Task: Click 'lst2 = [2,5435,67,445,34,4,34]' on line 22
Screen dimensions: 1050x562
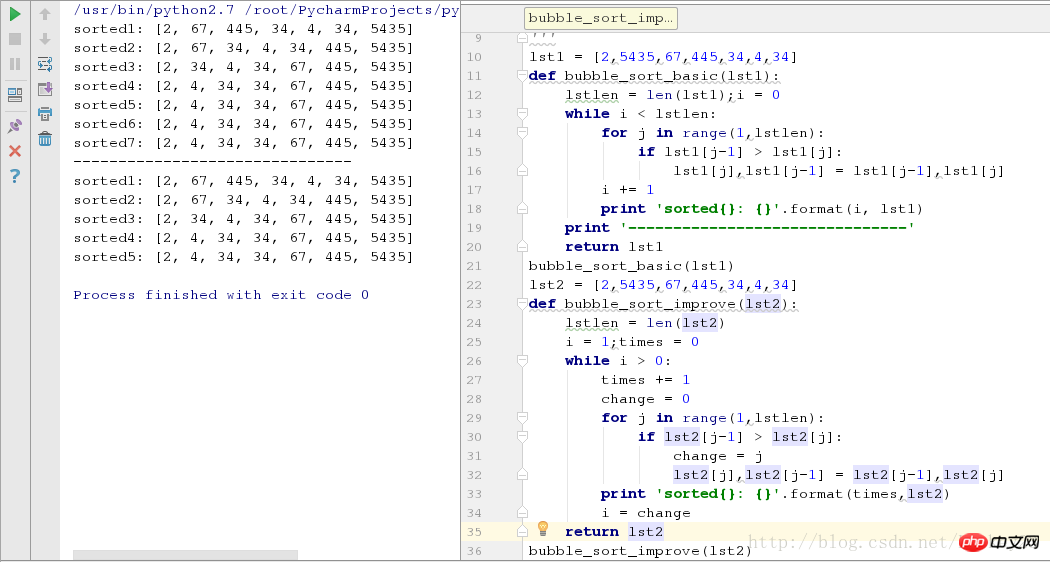Action: [663, 285]
